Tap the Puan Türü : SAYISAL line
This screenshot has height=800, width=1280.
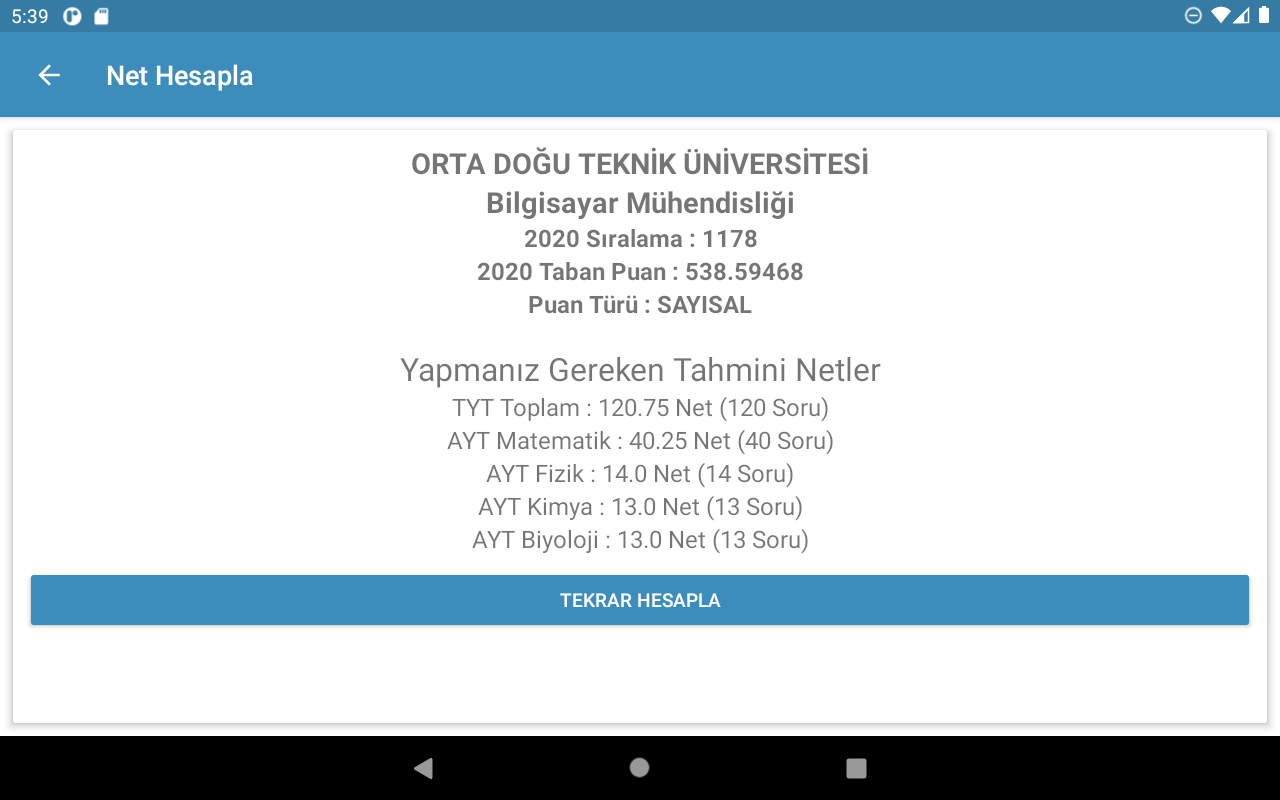click(640, 305)
